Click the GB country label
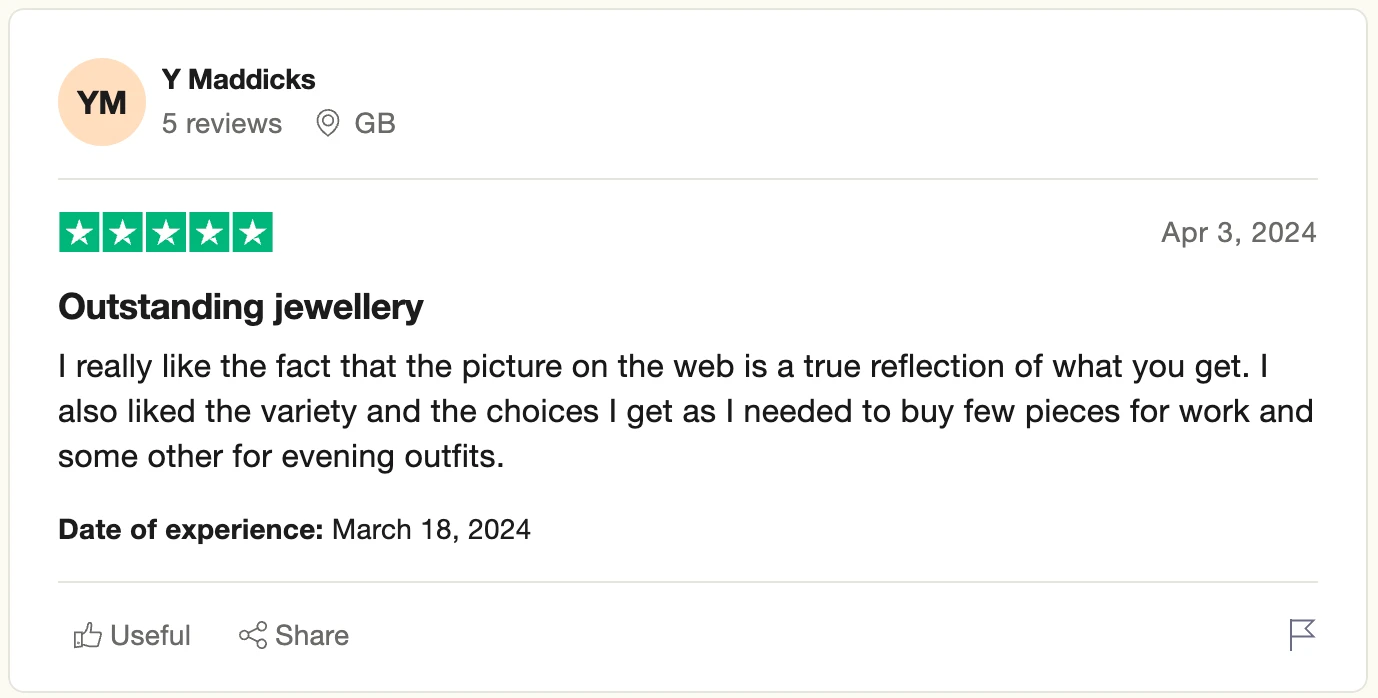The image size is (1378, 698). pos(375,124)
